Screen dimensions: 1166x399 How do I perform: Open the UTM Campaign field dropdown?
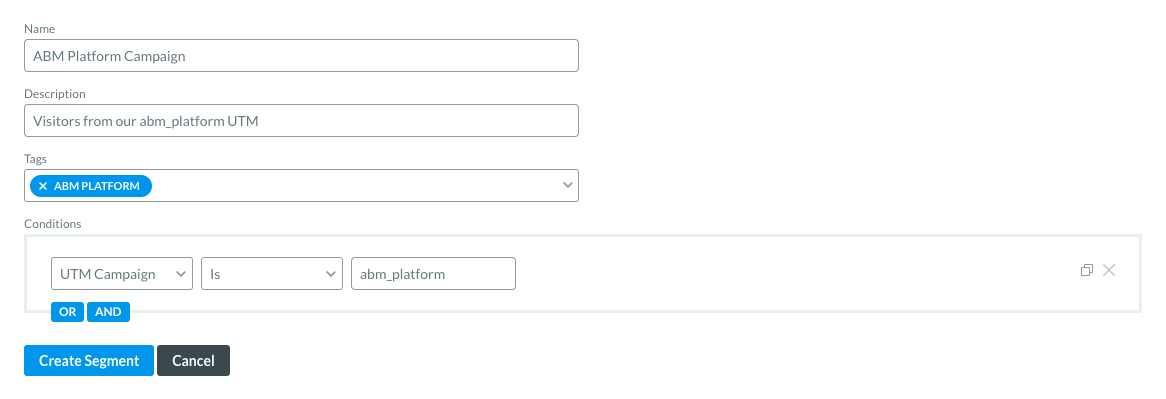click(122, 273)
